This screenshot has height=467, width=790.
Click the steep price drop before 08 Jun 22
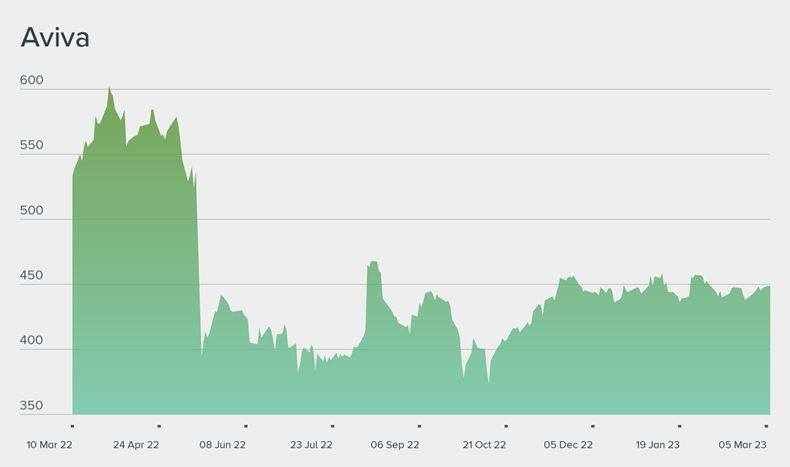point(198,270)
